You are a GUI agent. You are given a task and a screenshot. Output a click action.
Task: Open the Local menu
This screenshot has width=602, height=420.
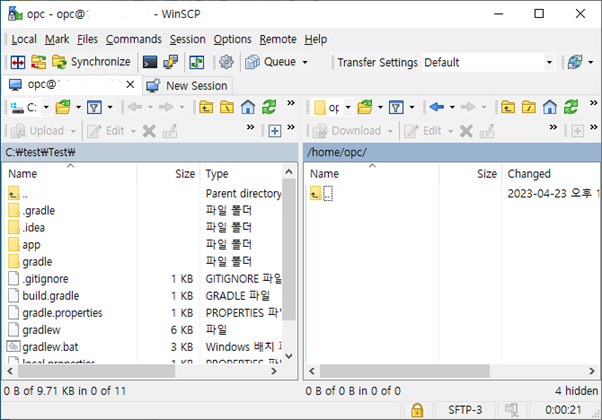(x=24, y=39)
